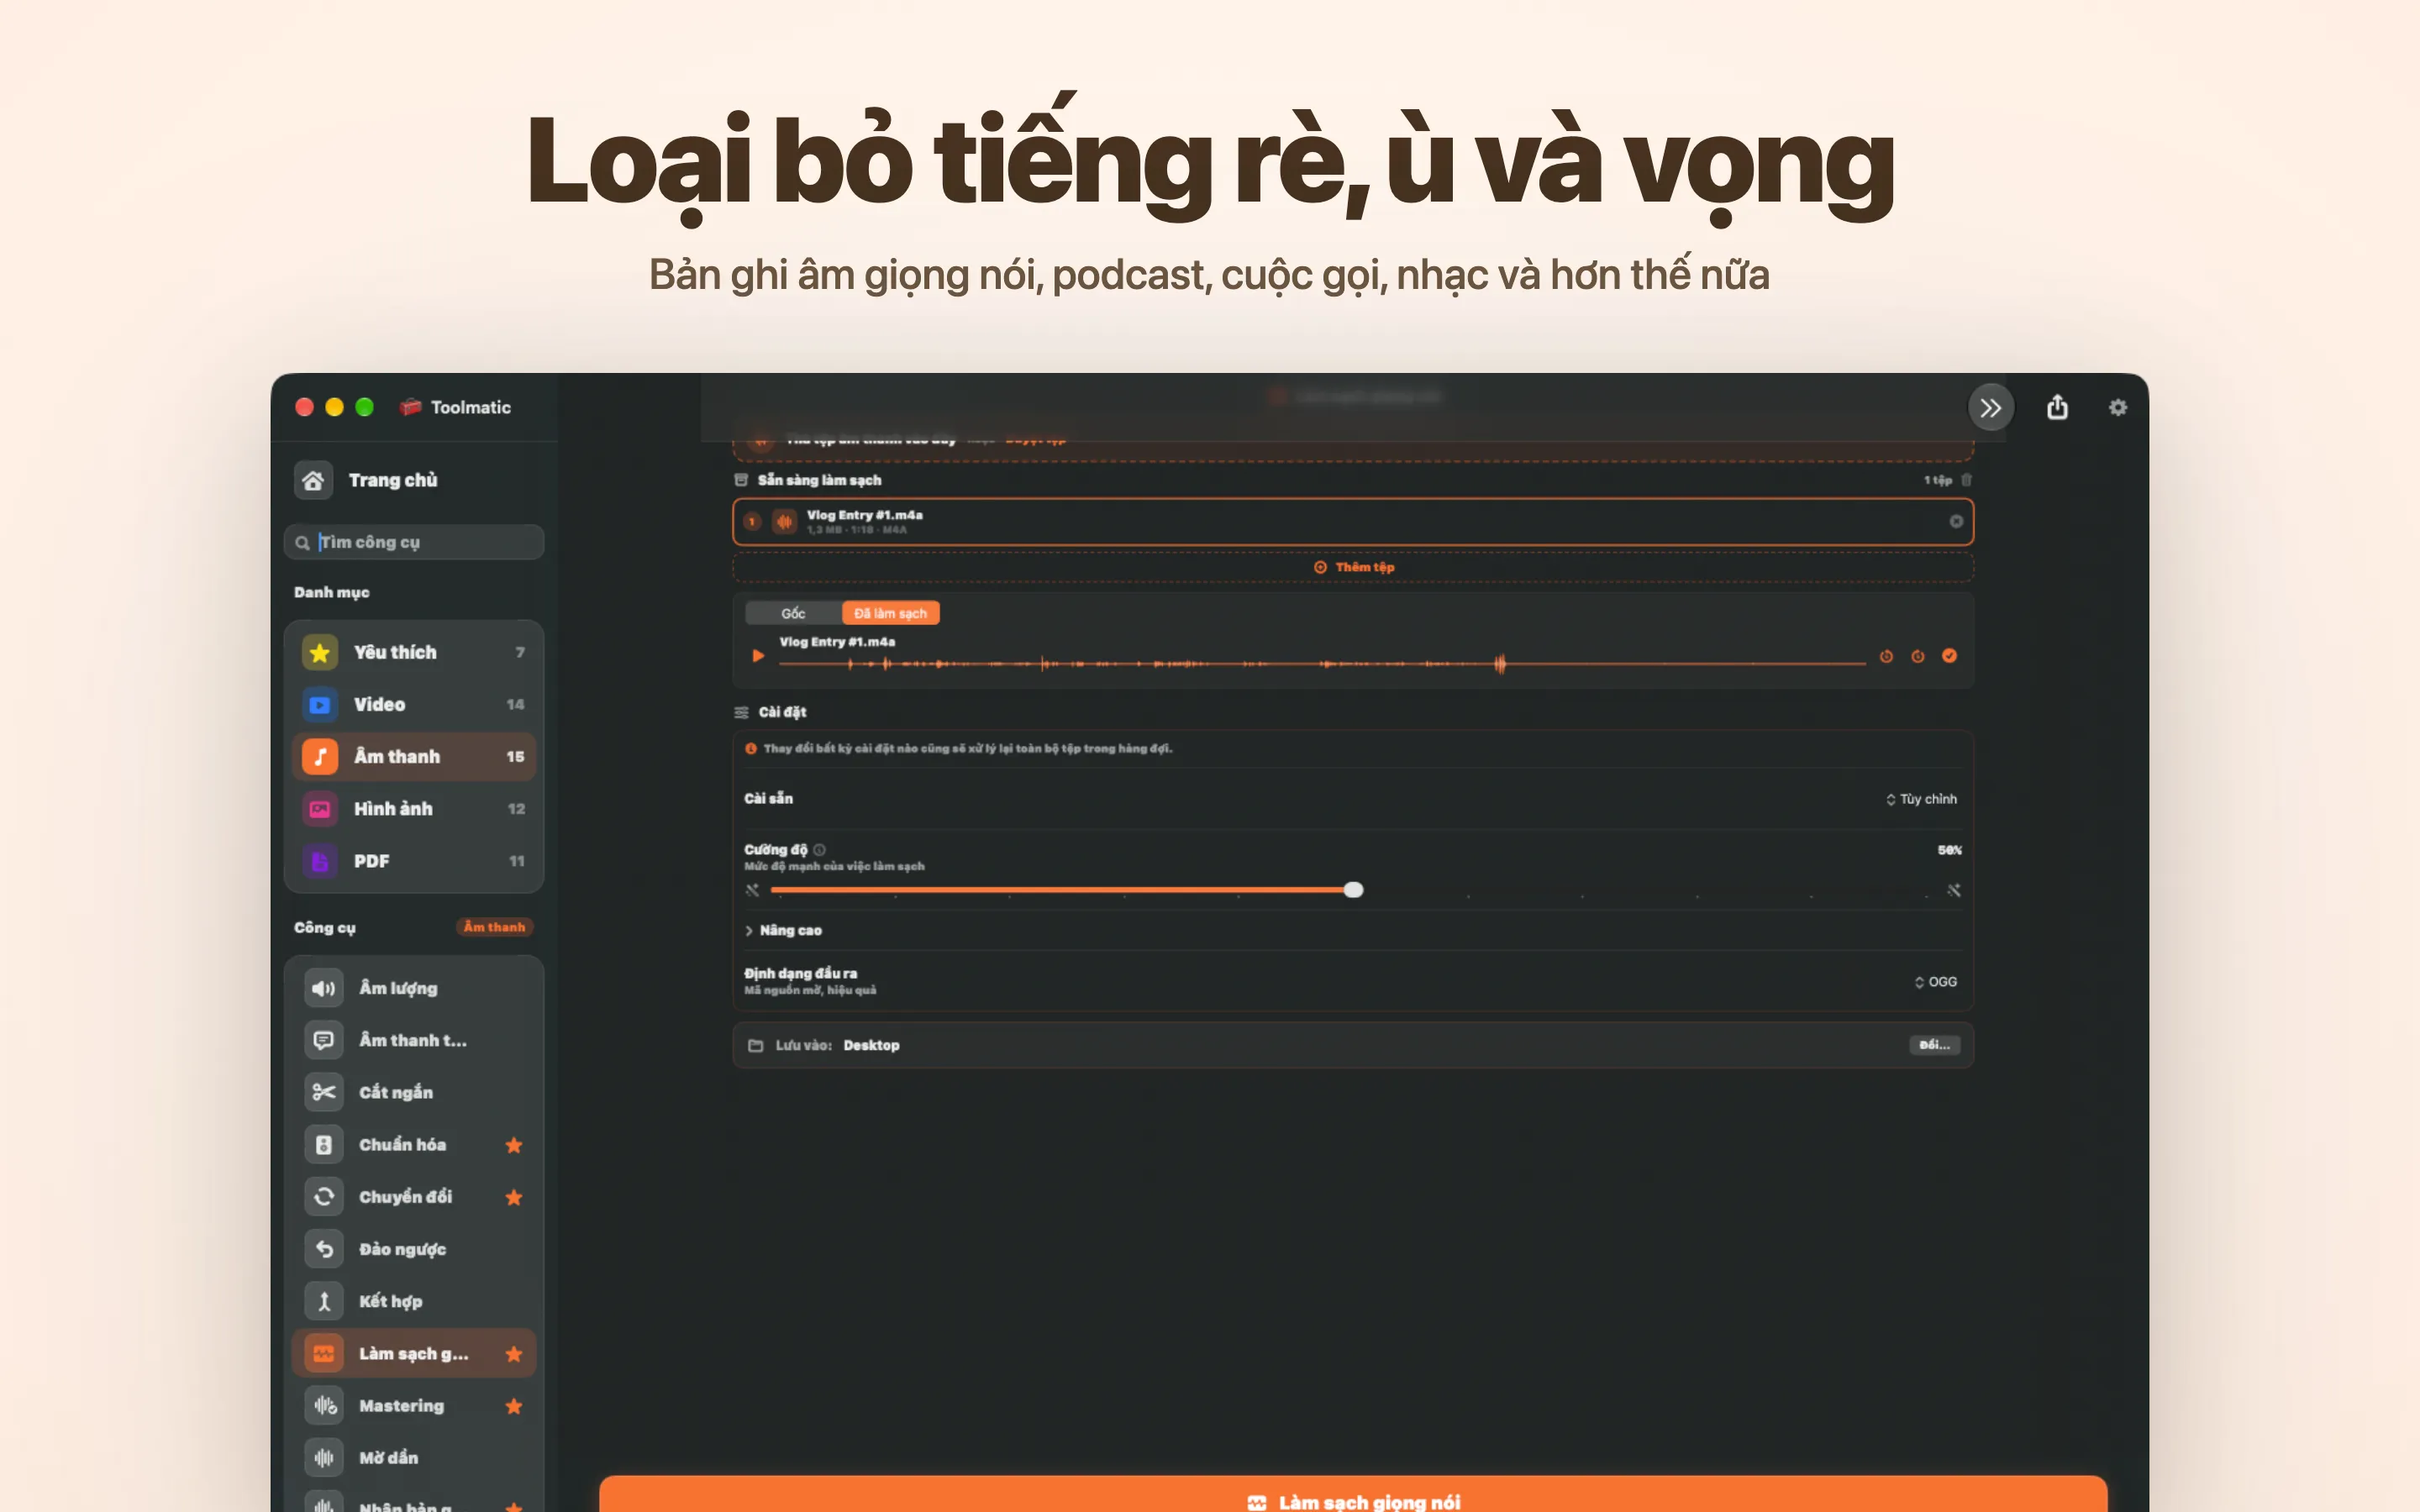Click the Làm sạch giọng nói button

(x=1353, y=1494)
